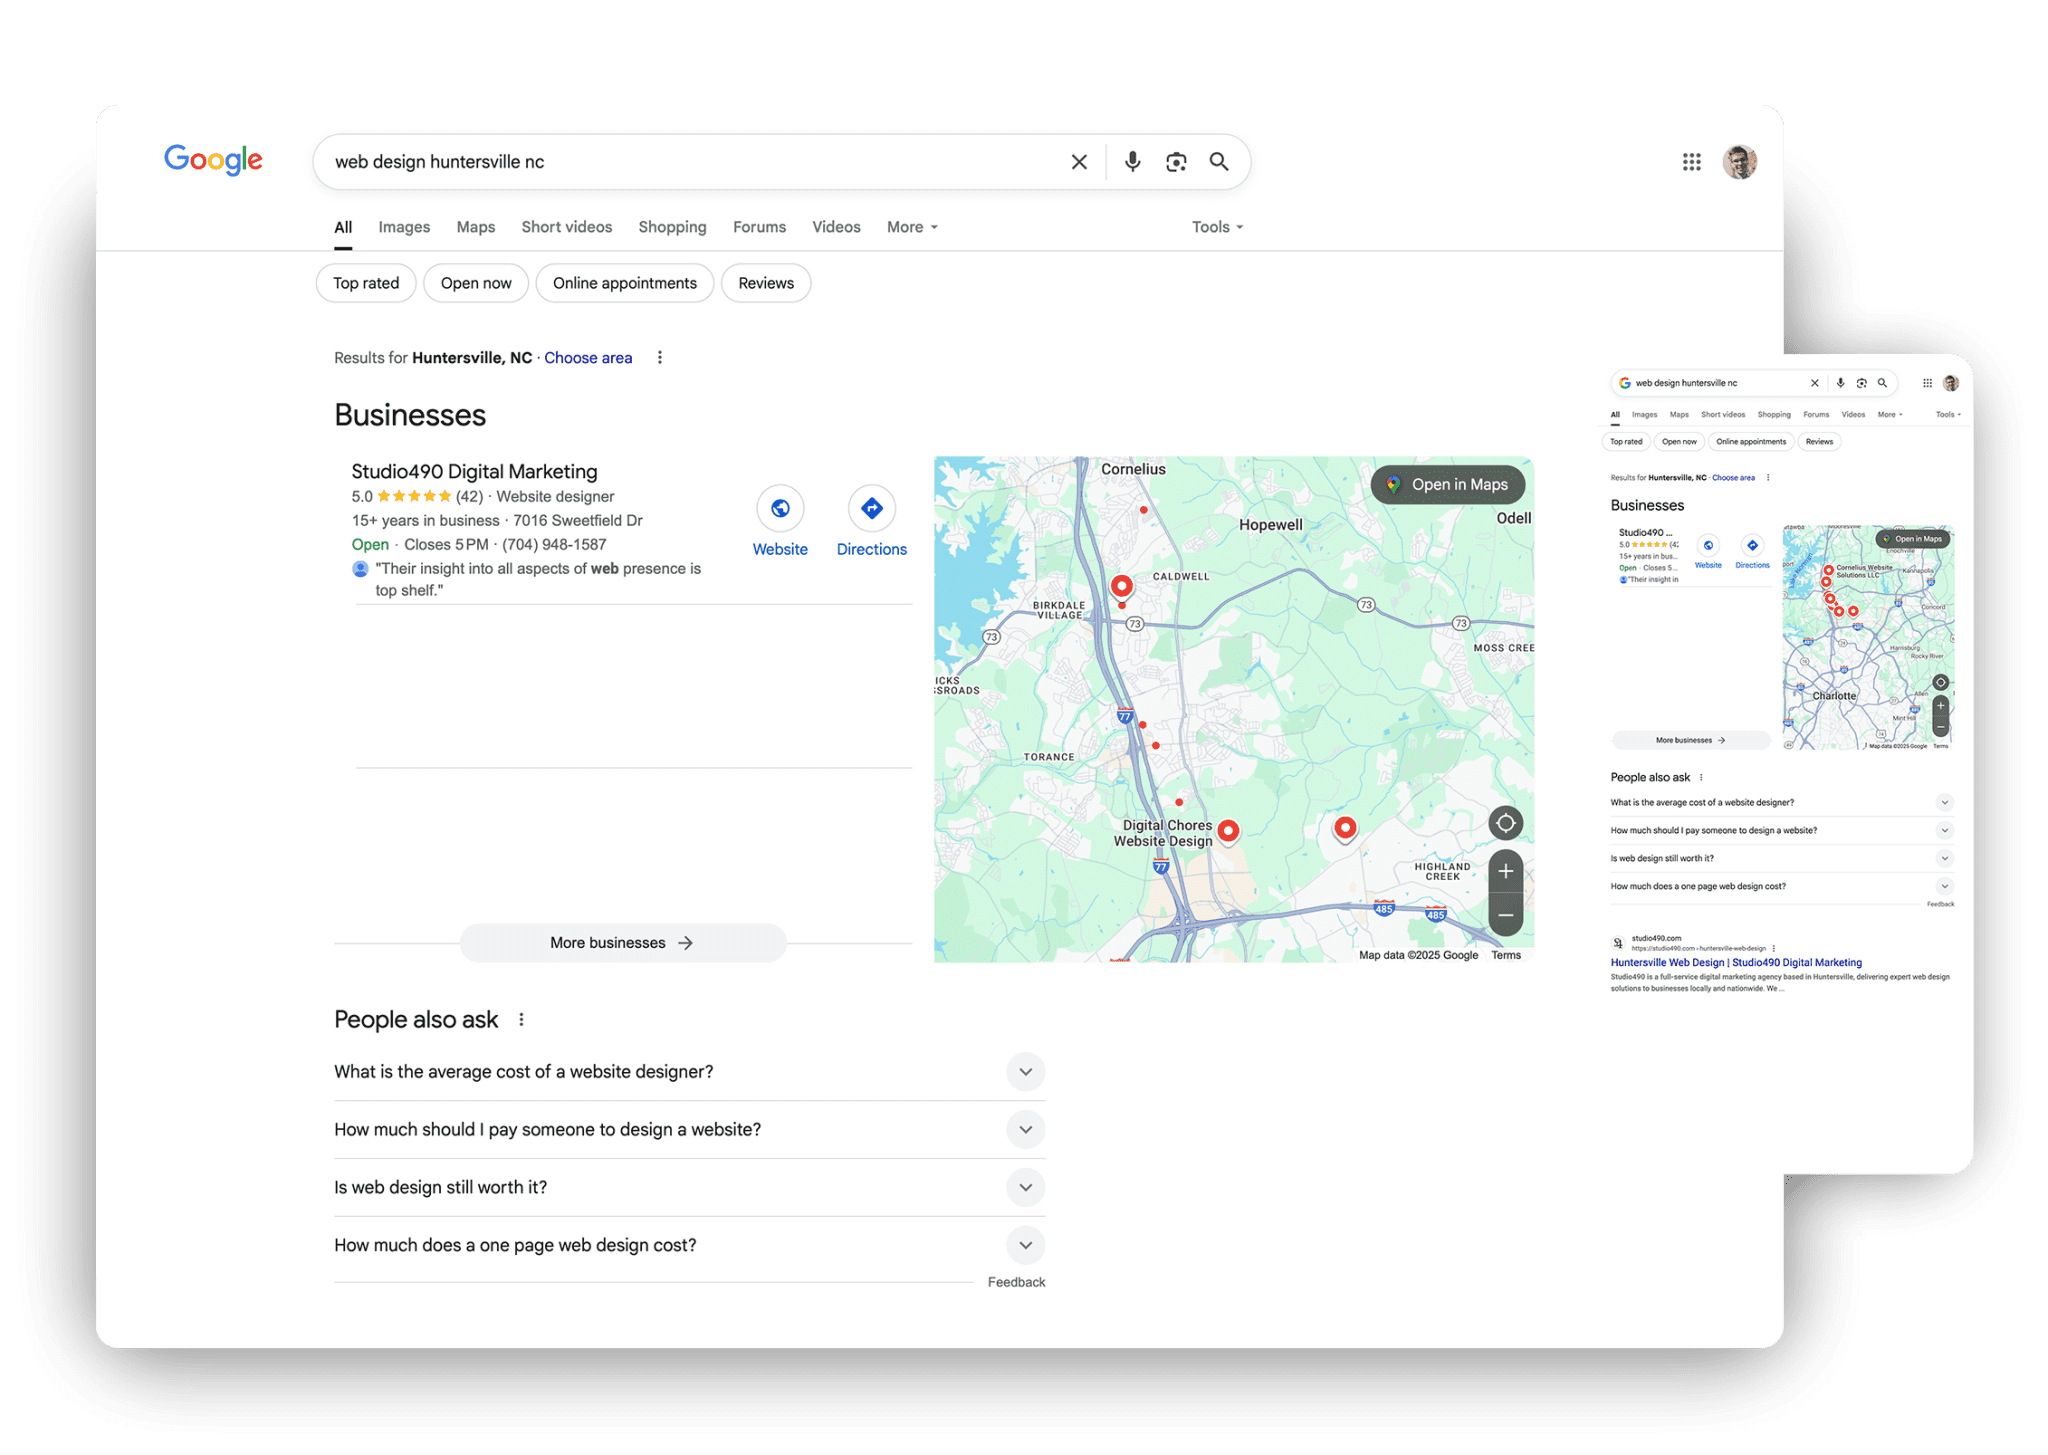This screenshot has height=1455, width=2048.
Task: Open the Tools dropdown in the small window
Action: (1948, 414)
